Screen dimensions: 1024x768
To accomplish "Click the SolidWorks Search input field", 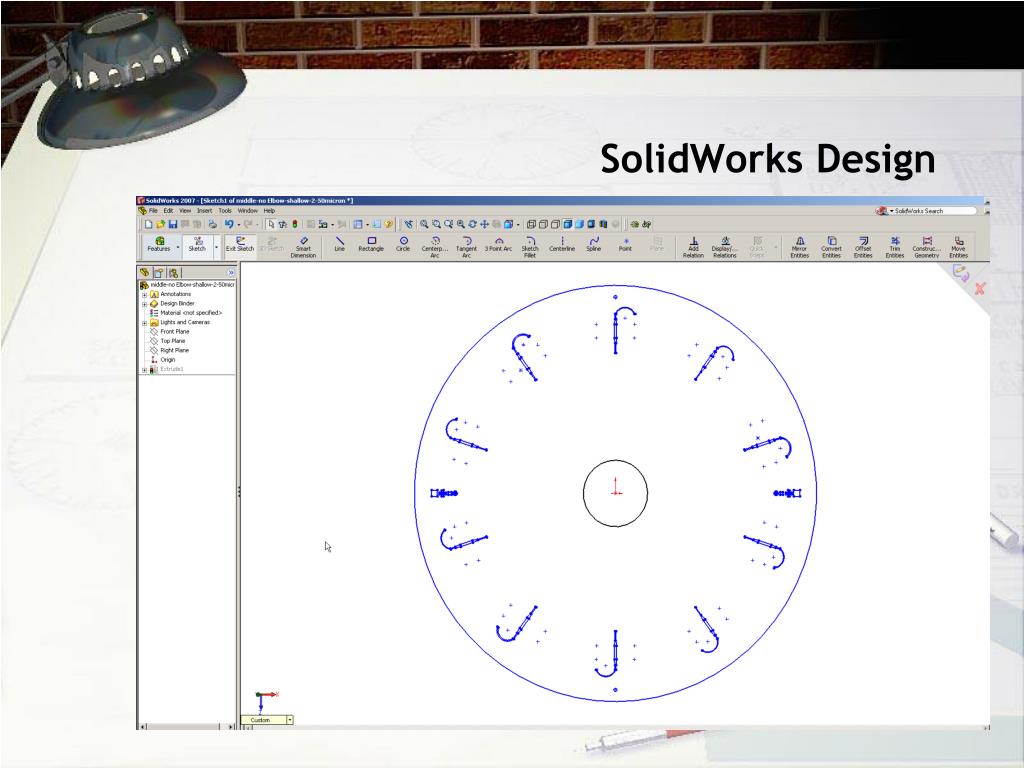I will pyautogui.click(x=933, y=211).
